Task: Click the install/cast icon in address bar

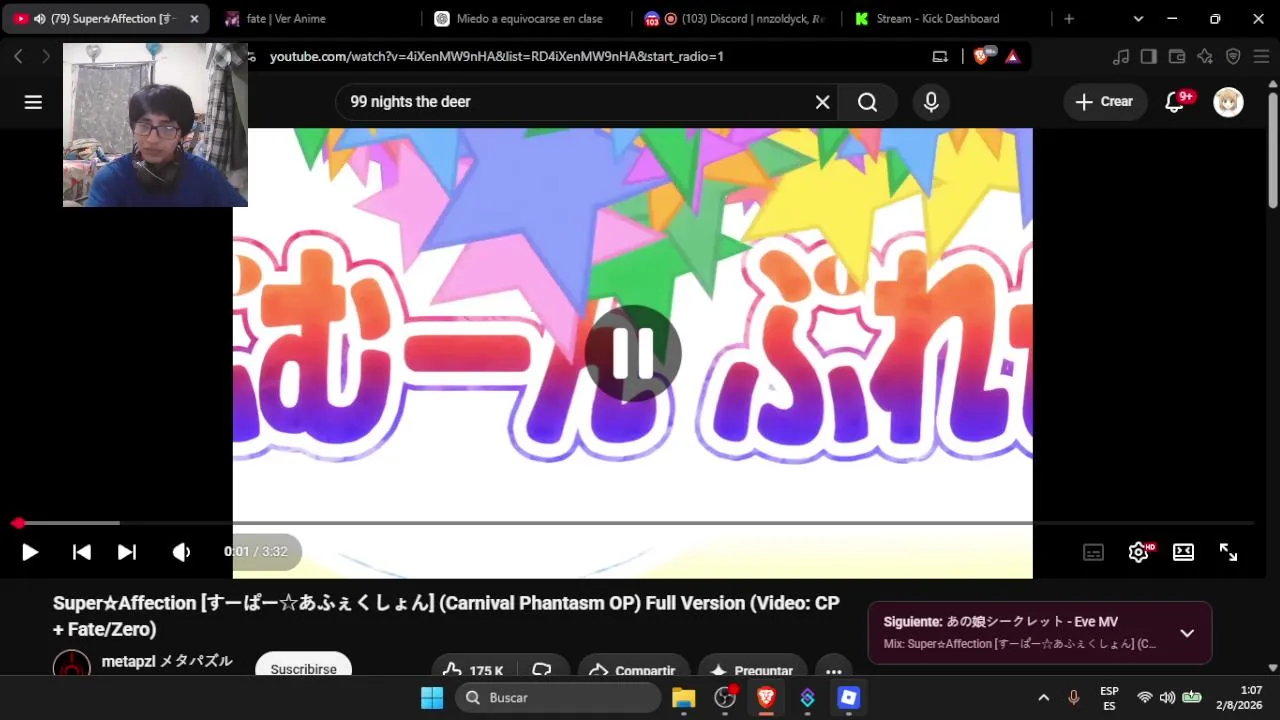Action: (940, 57)
